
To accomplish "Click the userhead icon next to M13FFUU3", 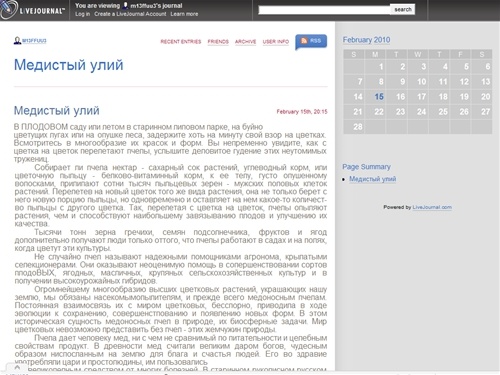I will [x=17, y=41].
